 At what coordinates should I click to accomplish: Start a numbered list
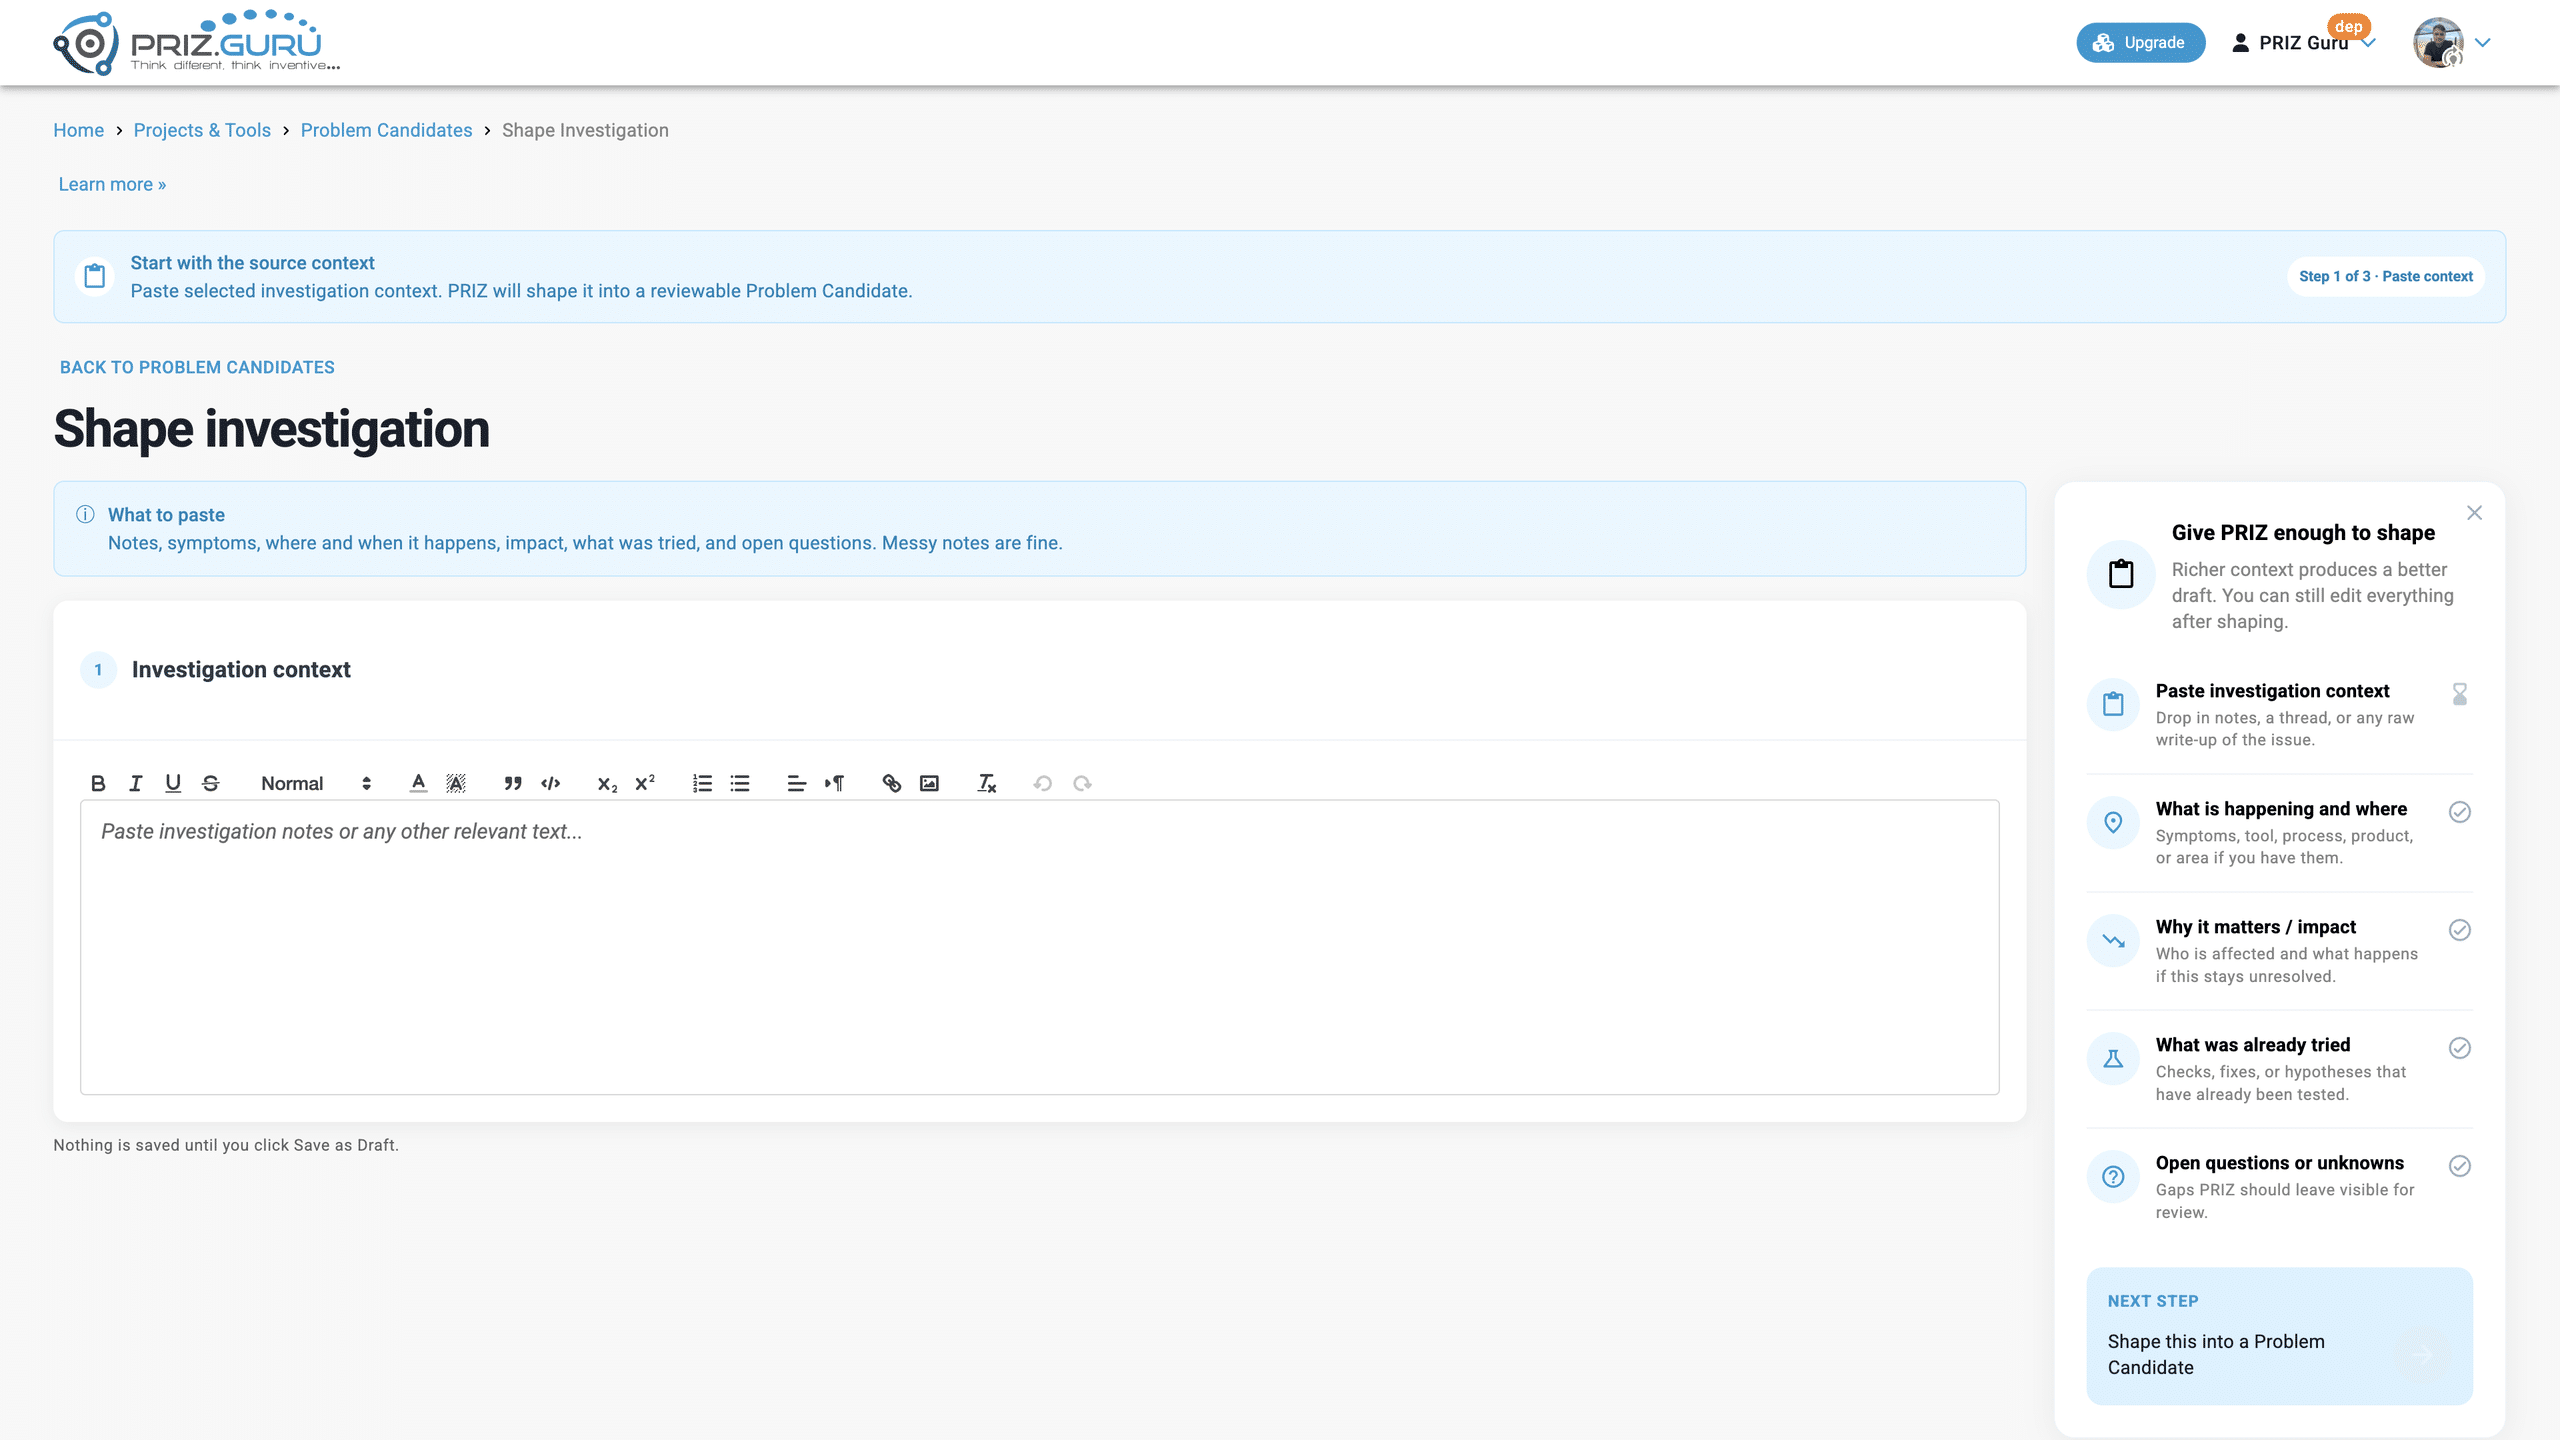[x=702, y=783]
